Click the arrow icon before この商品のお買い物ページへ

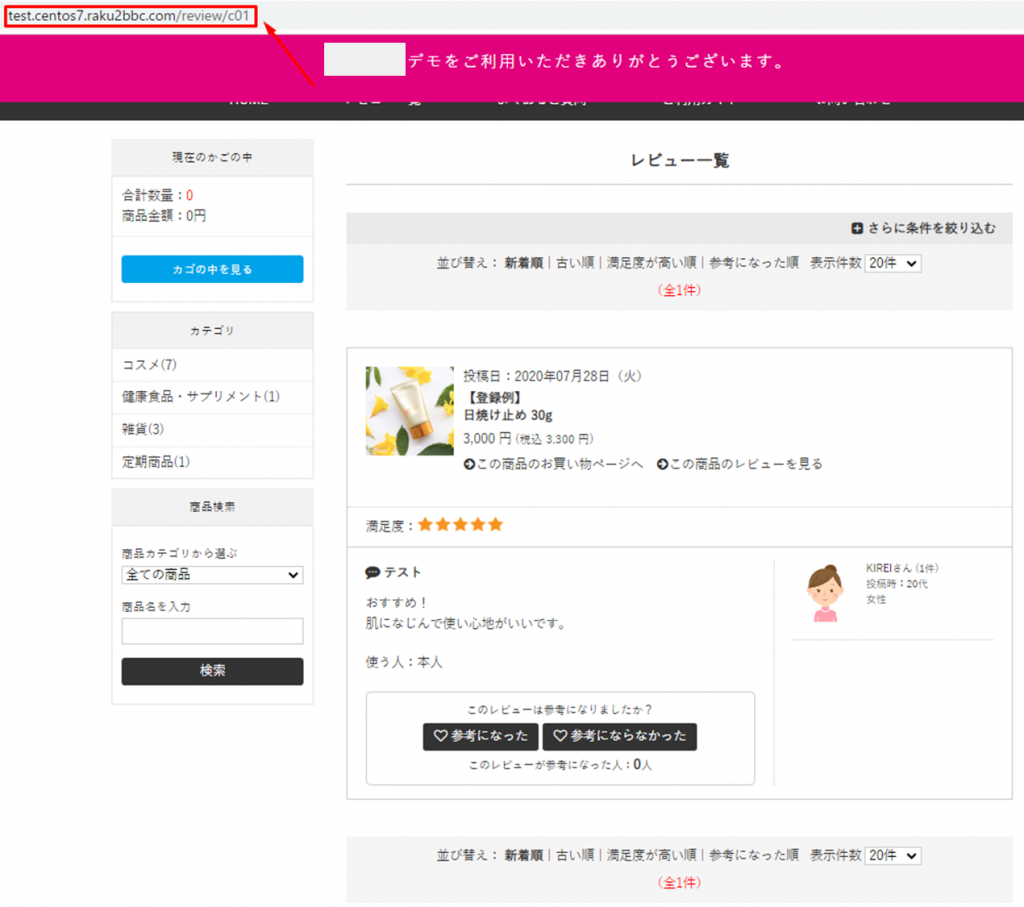[x=470, y=464]
